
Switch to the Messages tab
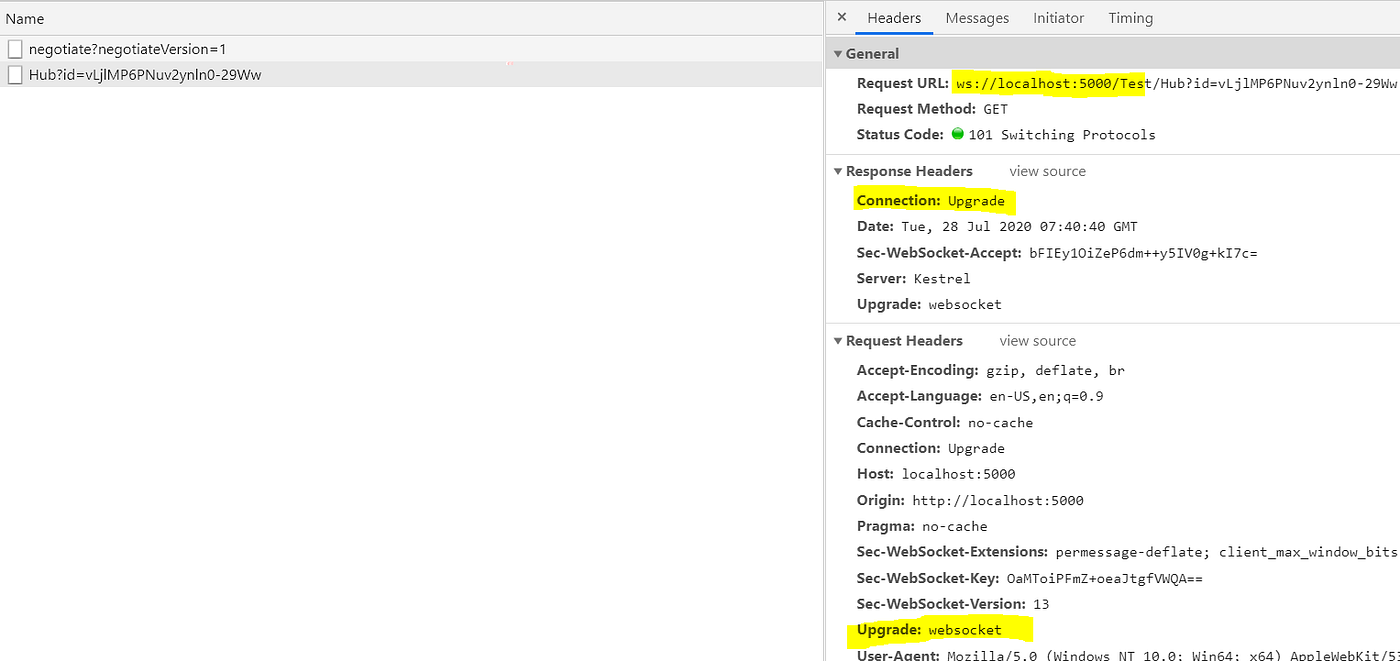pyautogui.click(x=977, y=17)
